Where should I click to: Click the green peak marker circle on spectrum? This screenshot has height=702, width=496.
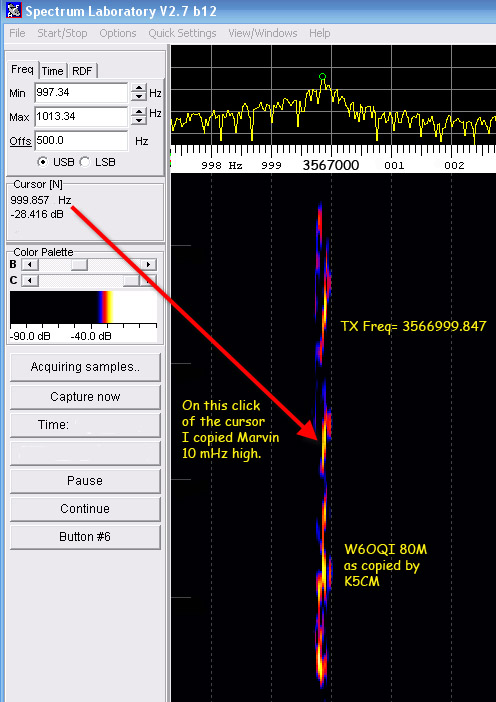[x=322, y=77]
